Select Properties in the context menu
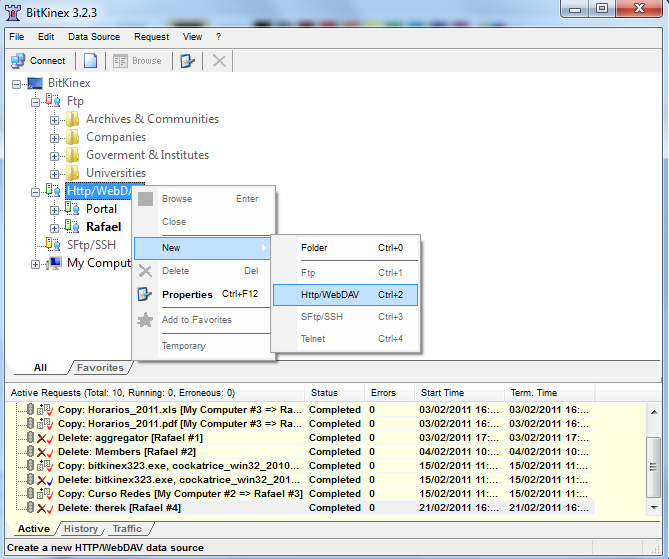669x559 pixels. (203, 294)
